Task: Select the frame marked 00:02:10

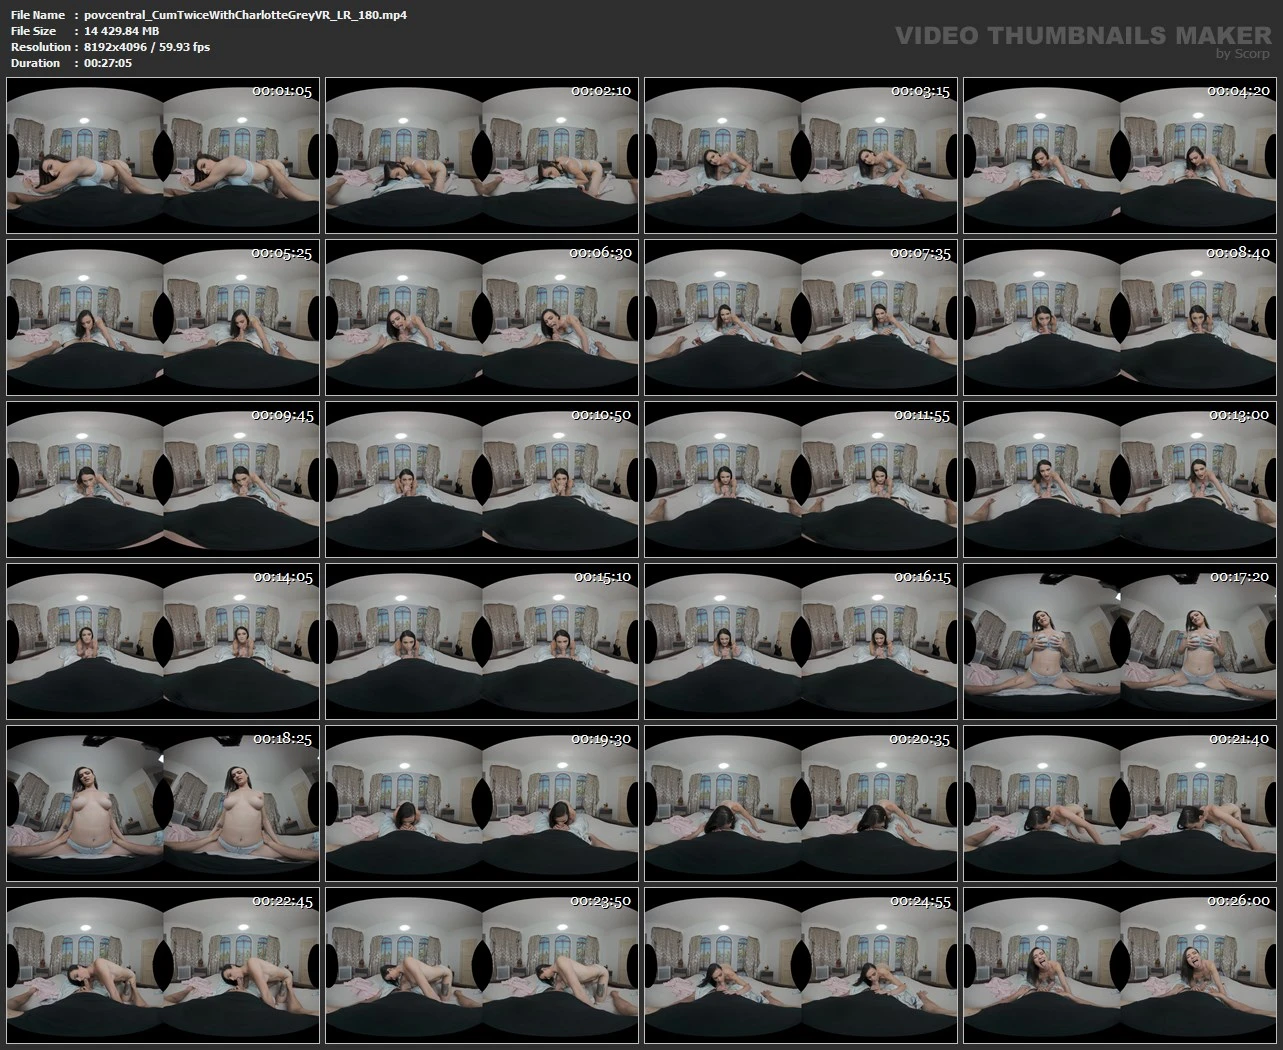Action: [x=482, y=155]
